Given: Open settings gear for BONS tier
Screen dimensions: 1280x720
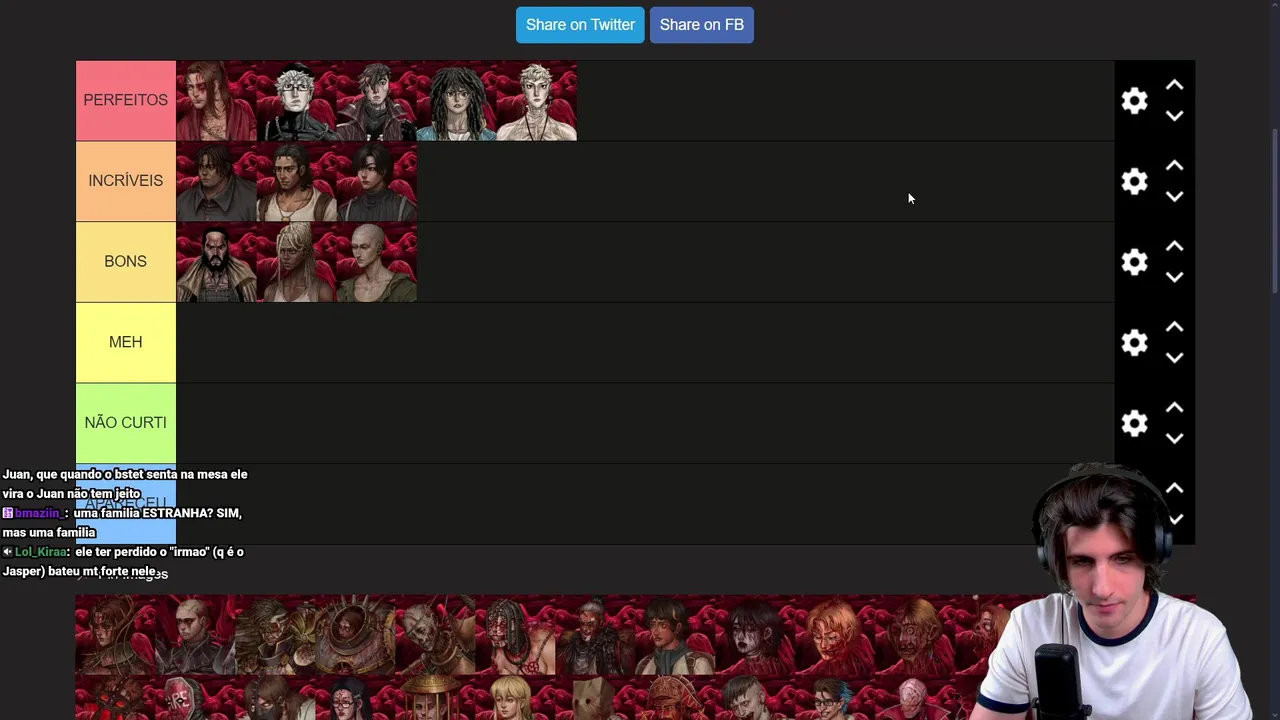Looking at the screenshot, I should click(1134, 262).
